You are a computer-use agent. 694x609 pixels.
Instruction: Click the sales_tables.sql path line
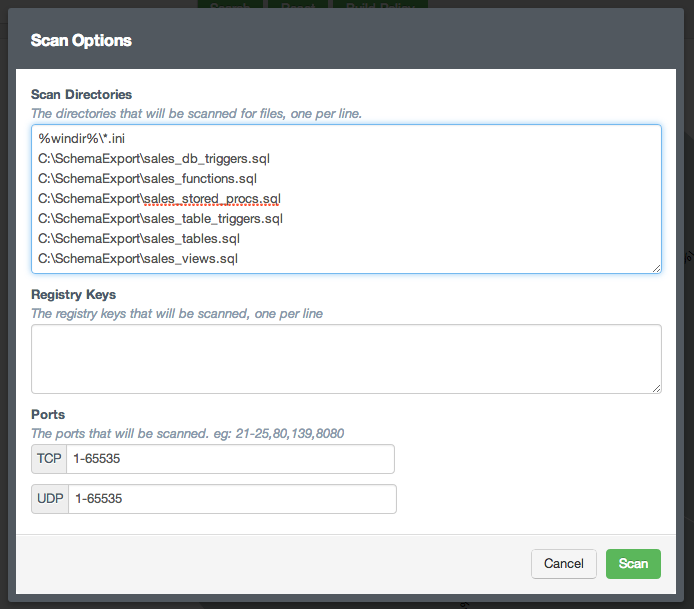click(x=139, y=239)
